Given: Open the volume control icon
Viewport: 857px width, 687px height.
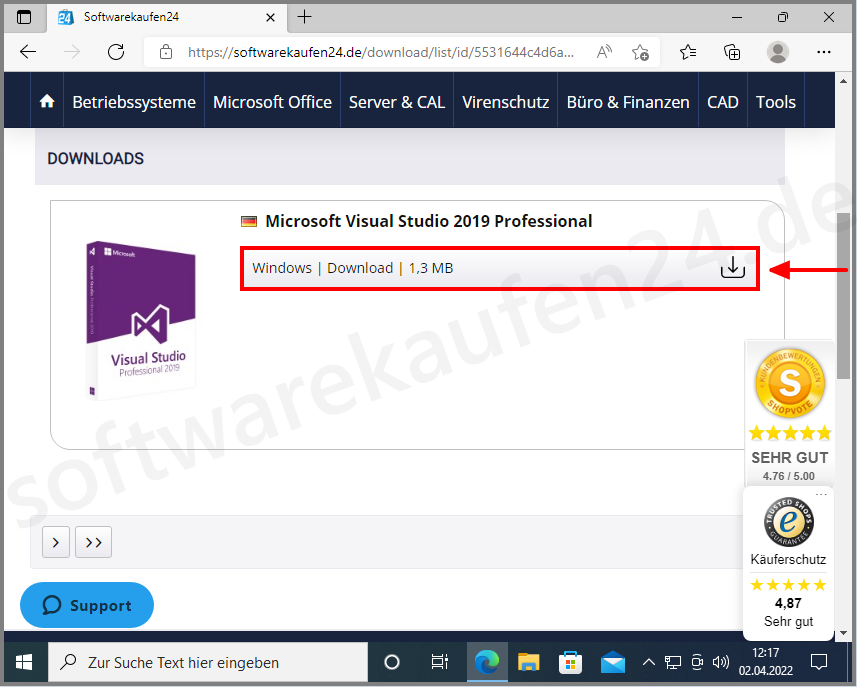Looking at the screenshot, I should pyautogui.click(x=721, y=662).
